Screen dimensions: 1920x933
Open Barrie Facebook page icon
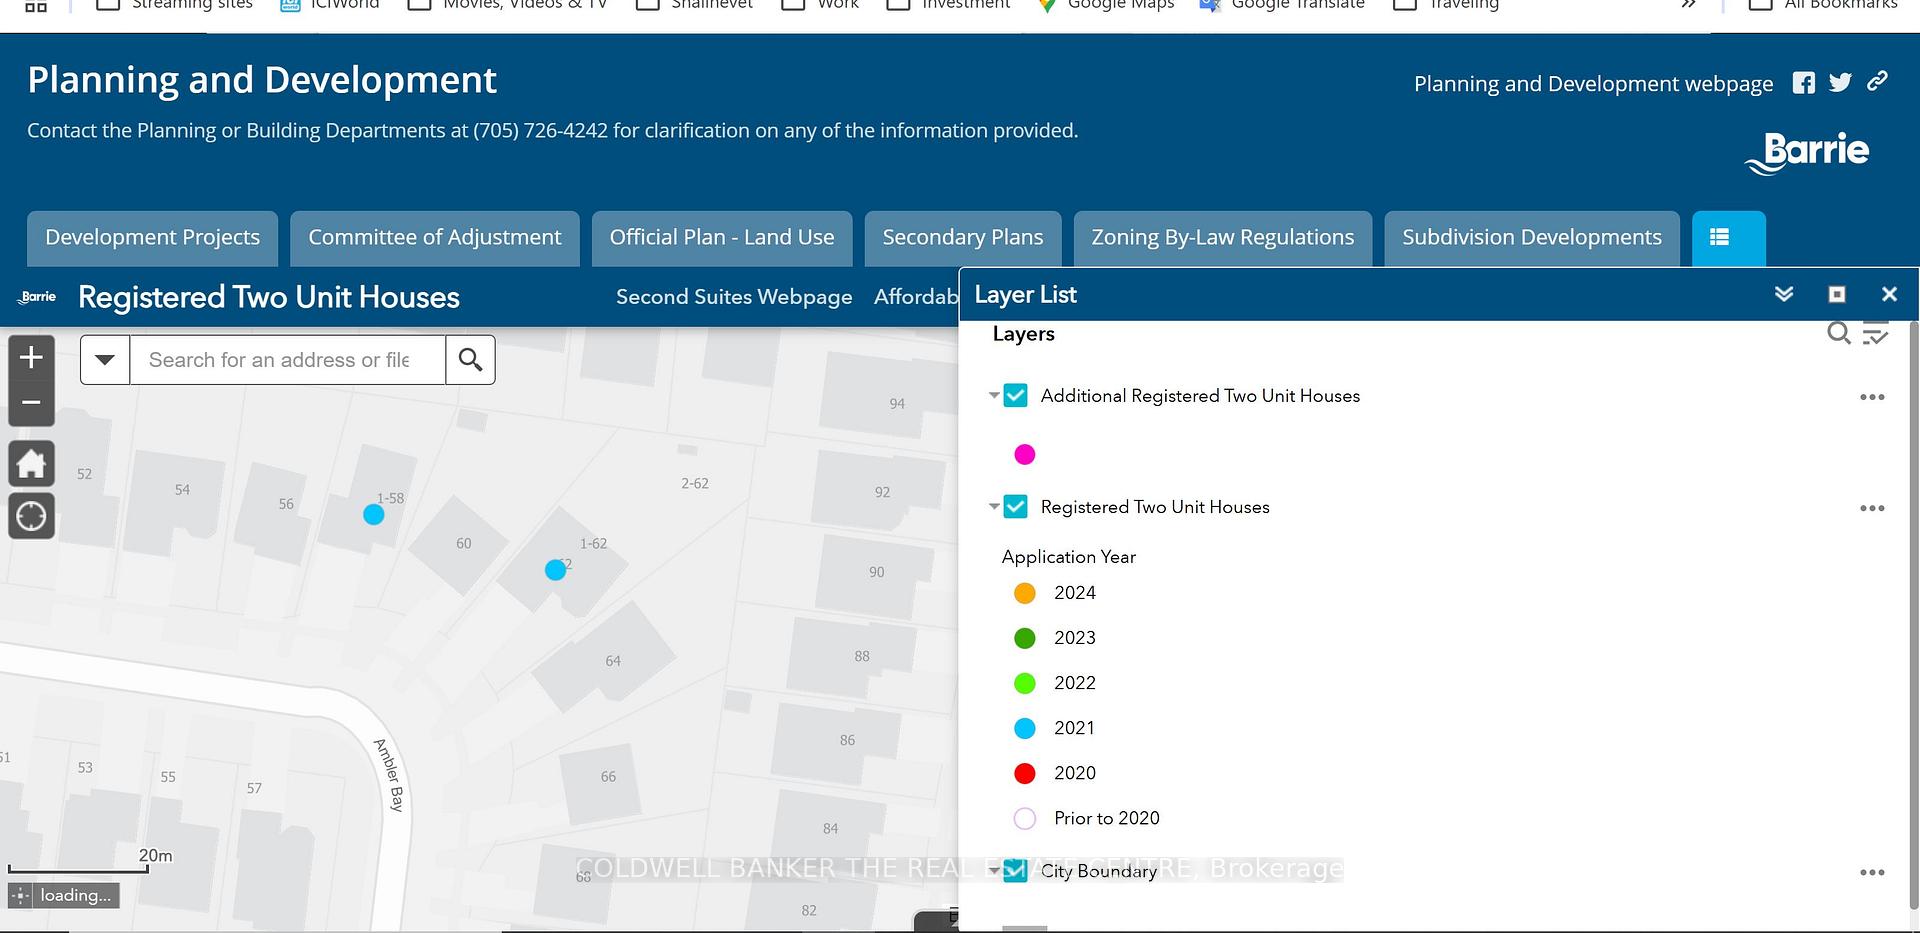click(1803, 83)
